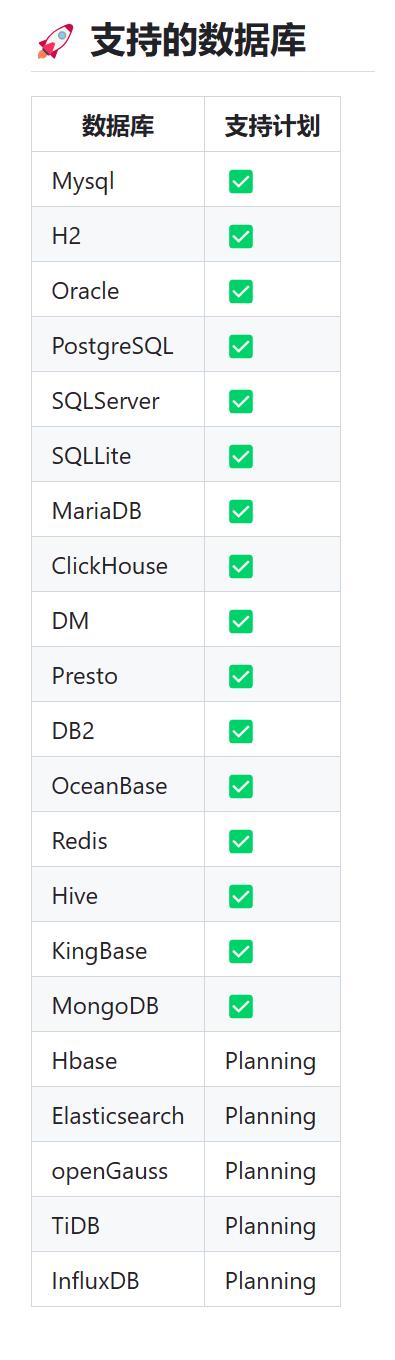
Task: Click the green checkmark in H2 row
Action: click(x=241, y=237)
